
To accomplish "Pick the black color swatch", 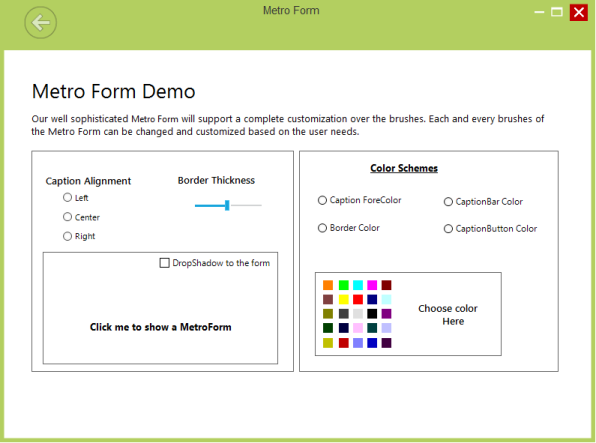I will [372, 314].
